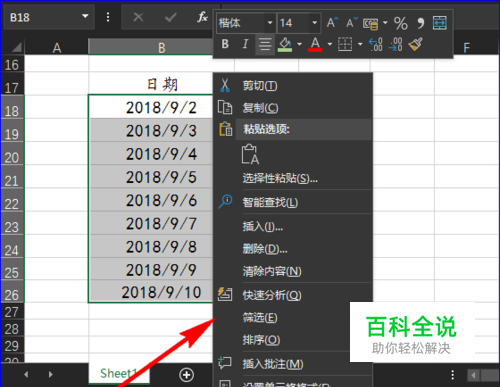Viewport: 500px width, 387px height.
Task: Click horizontal scrollbar left arrow
Action: (473, 375)
